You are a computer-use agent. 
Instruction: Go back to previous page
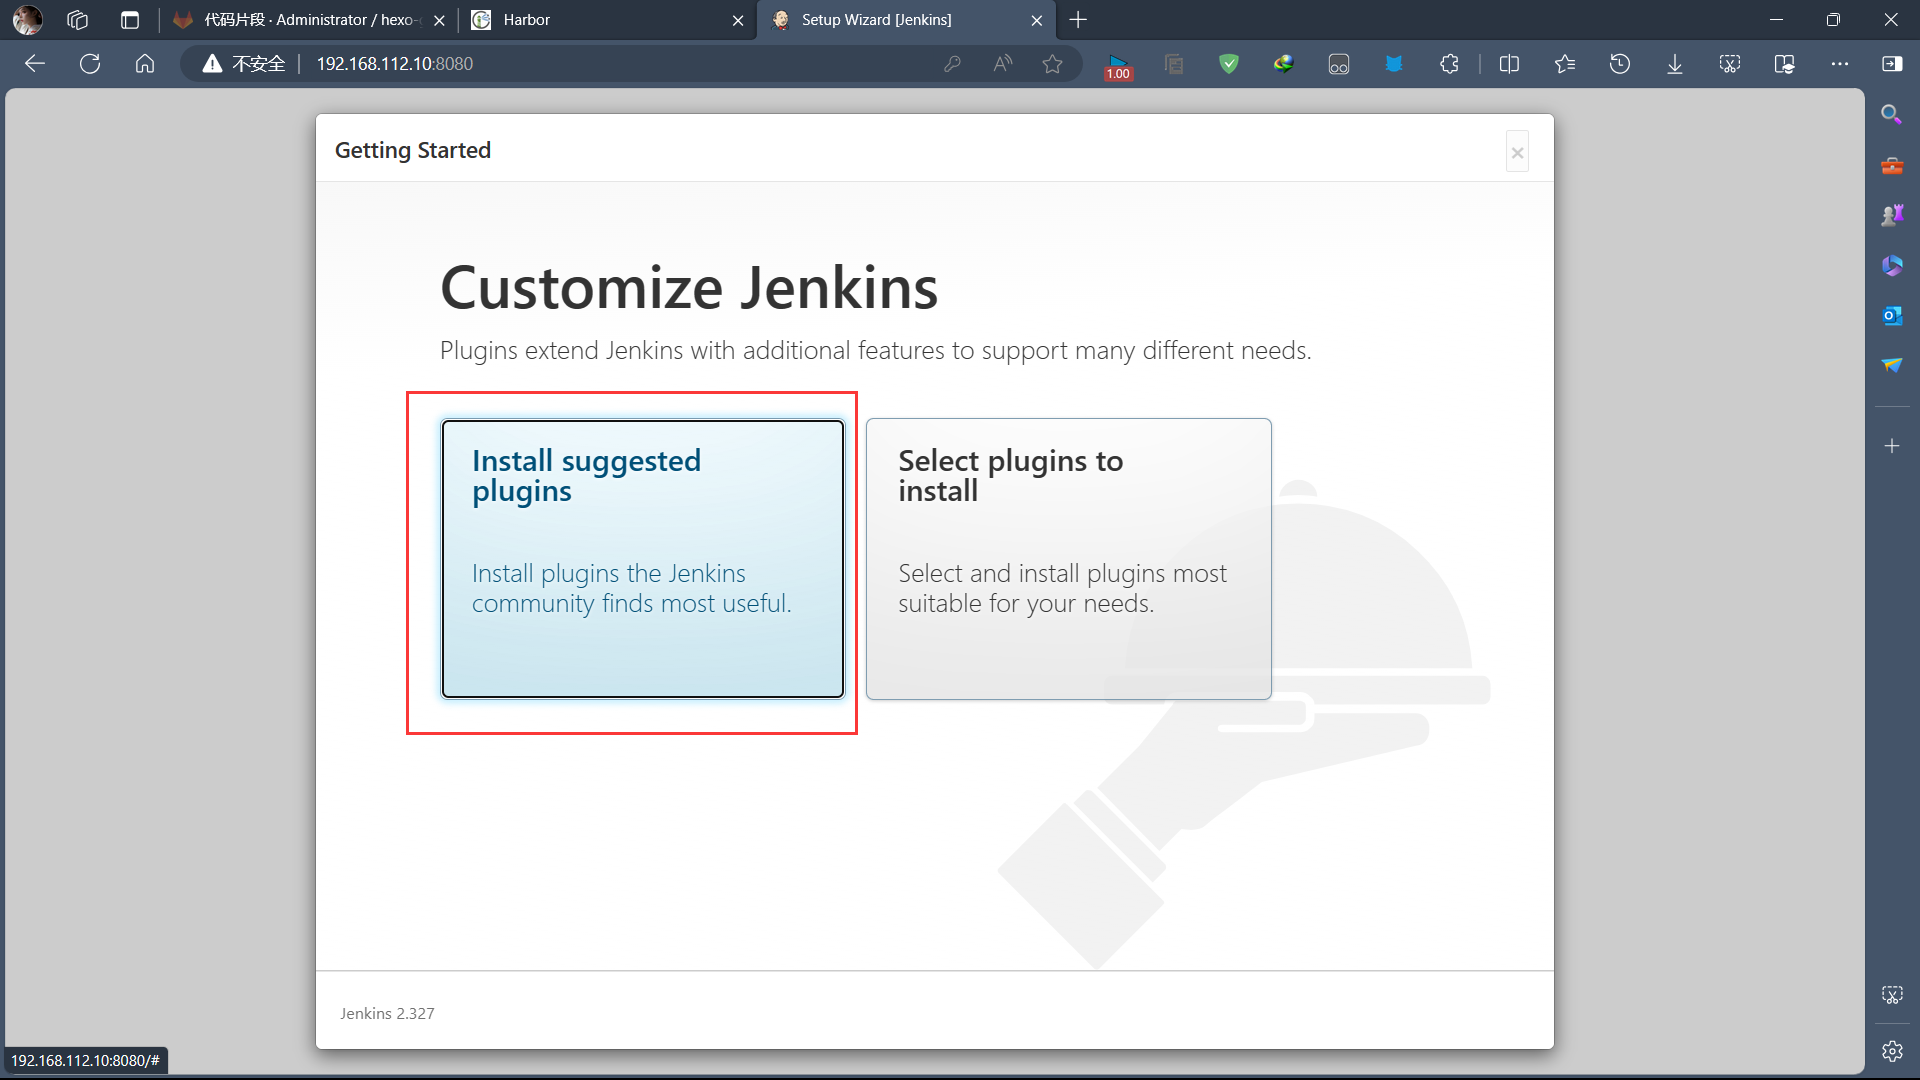tap(35, 64)
